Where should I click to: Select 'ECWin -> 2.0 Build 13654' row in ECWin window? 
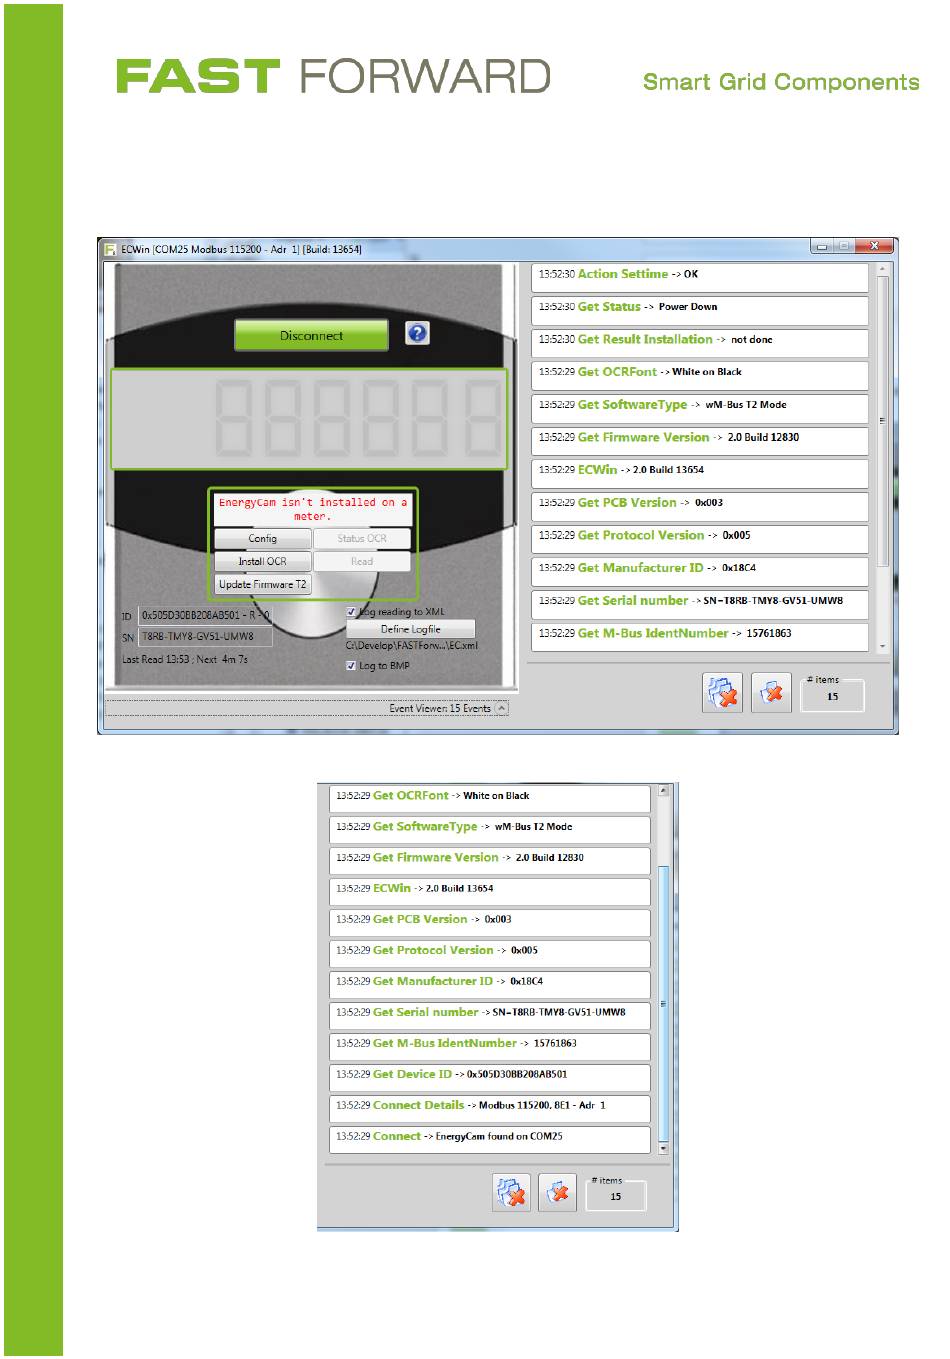click(x=699, y=473)
